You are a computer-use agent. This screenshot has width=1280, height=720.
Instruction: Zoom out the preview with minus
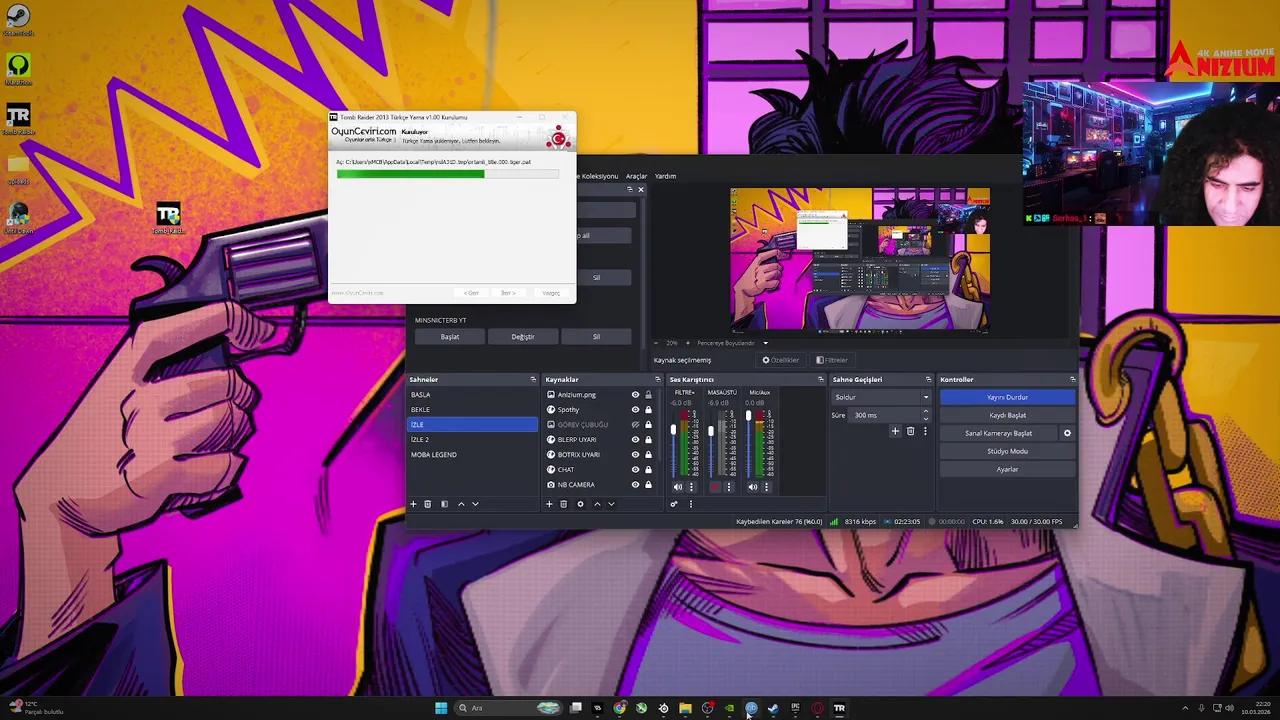656,343
